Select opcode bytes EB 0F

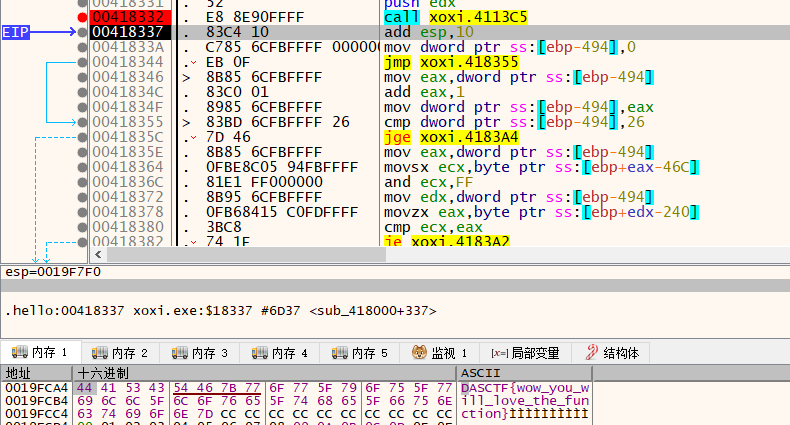(228, 62)
